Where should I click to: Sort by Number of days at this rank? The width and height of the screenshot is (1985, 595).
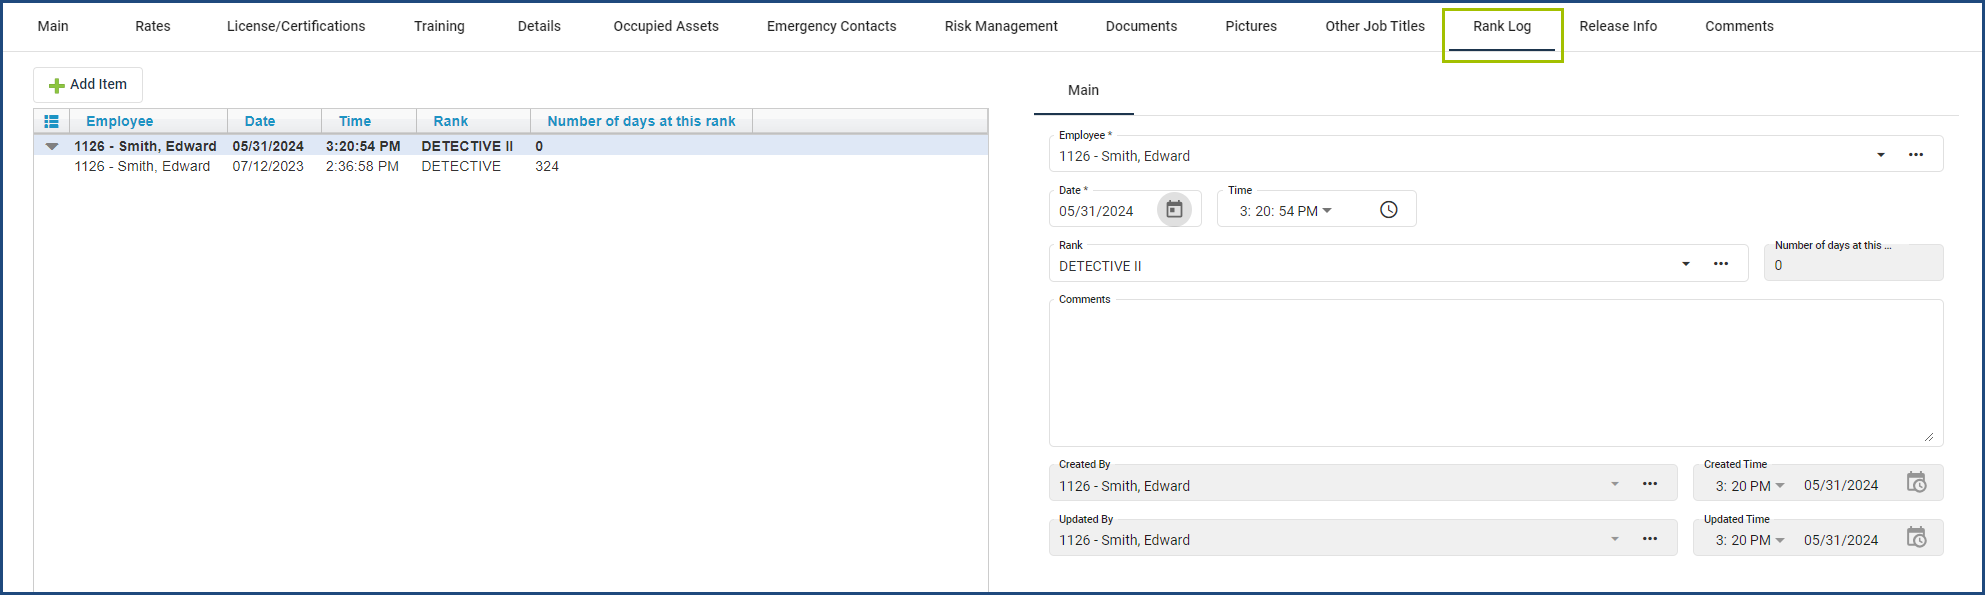(641, 121)
